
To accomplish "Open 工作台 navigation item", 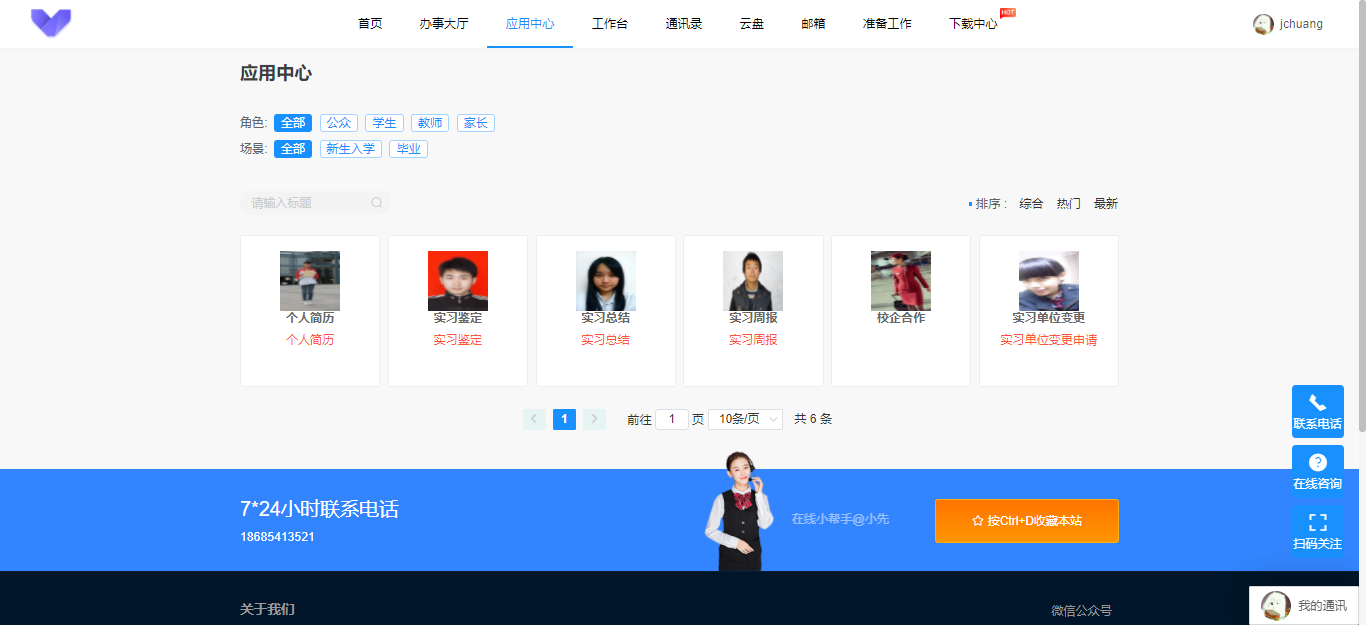I will [610, 24].
